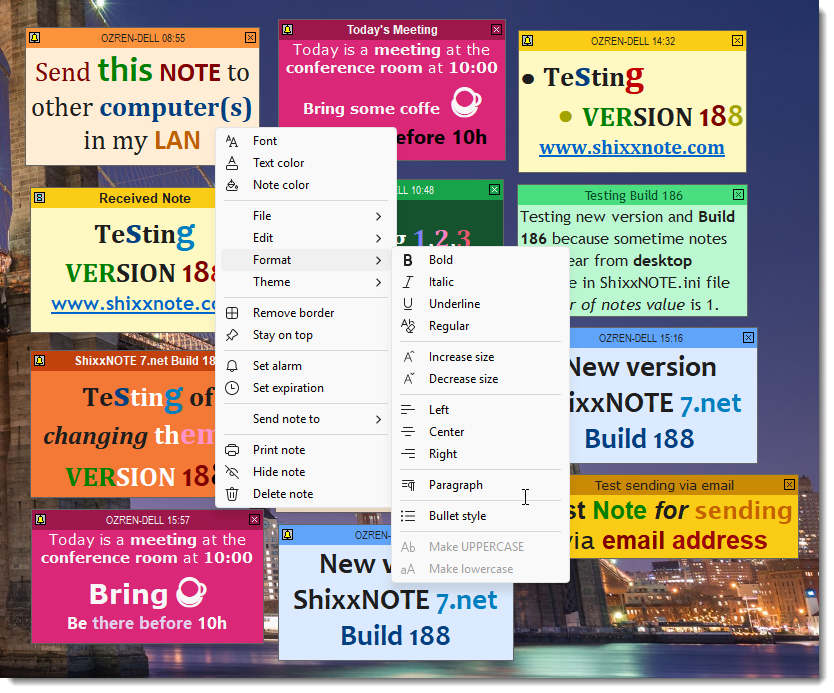834x693 pixels.
Task: Select Stay on top option
Action: pyautogui.click(x=306, y=335)
